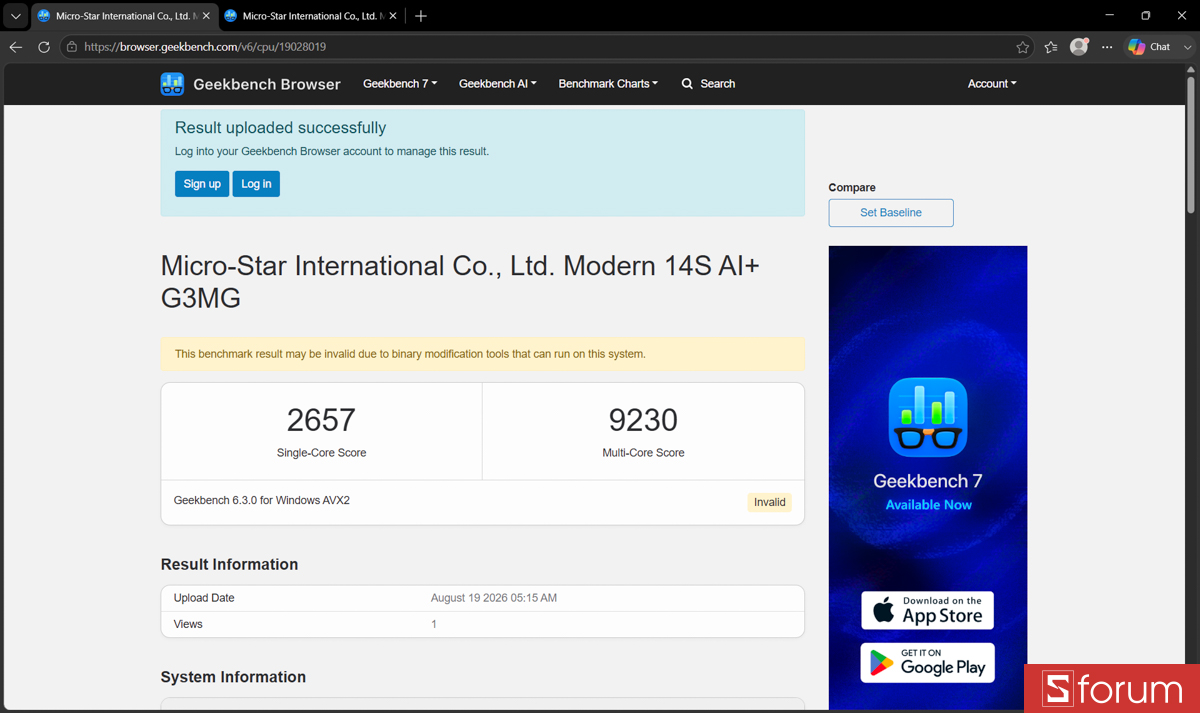Open the browser three-dots settings menu
The height and width of the screenshot is (713, 1200).
pos(1107,47)
